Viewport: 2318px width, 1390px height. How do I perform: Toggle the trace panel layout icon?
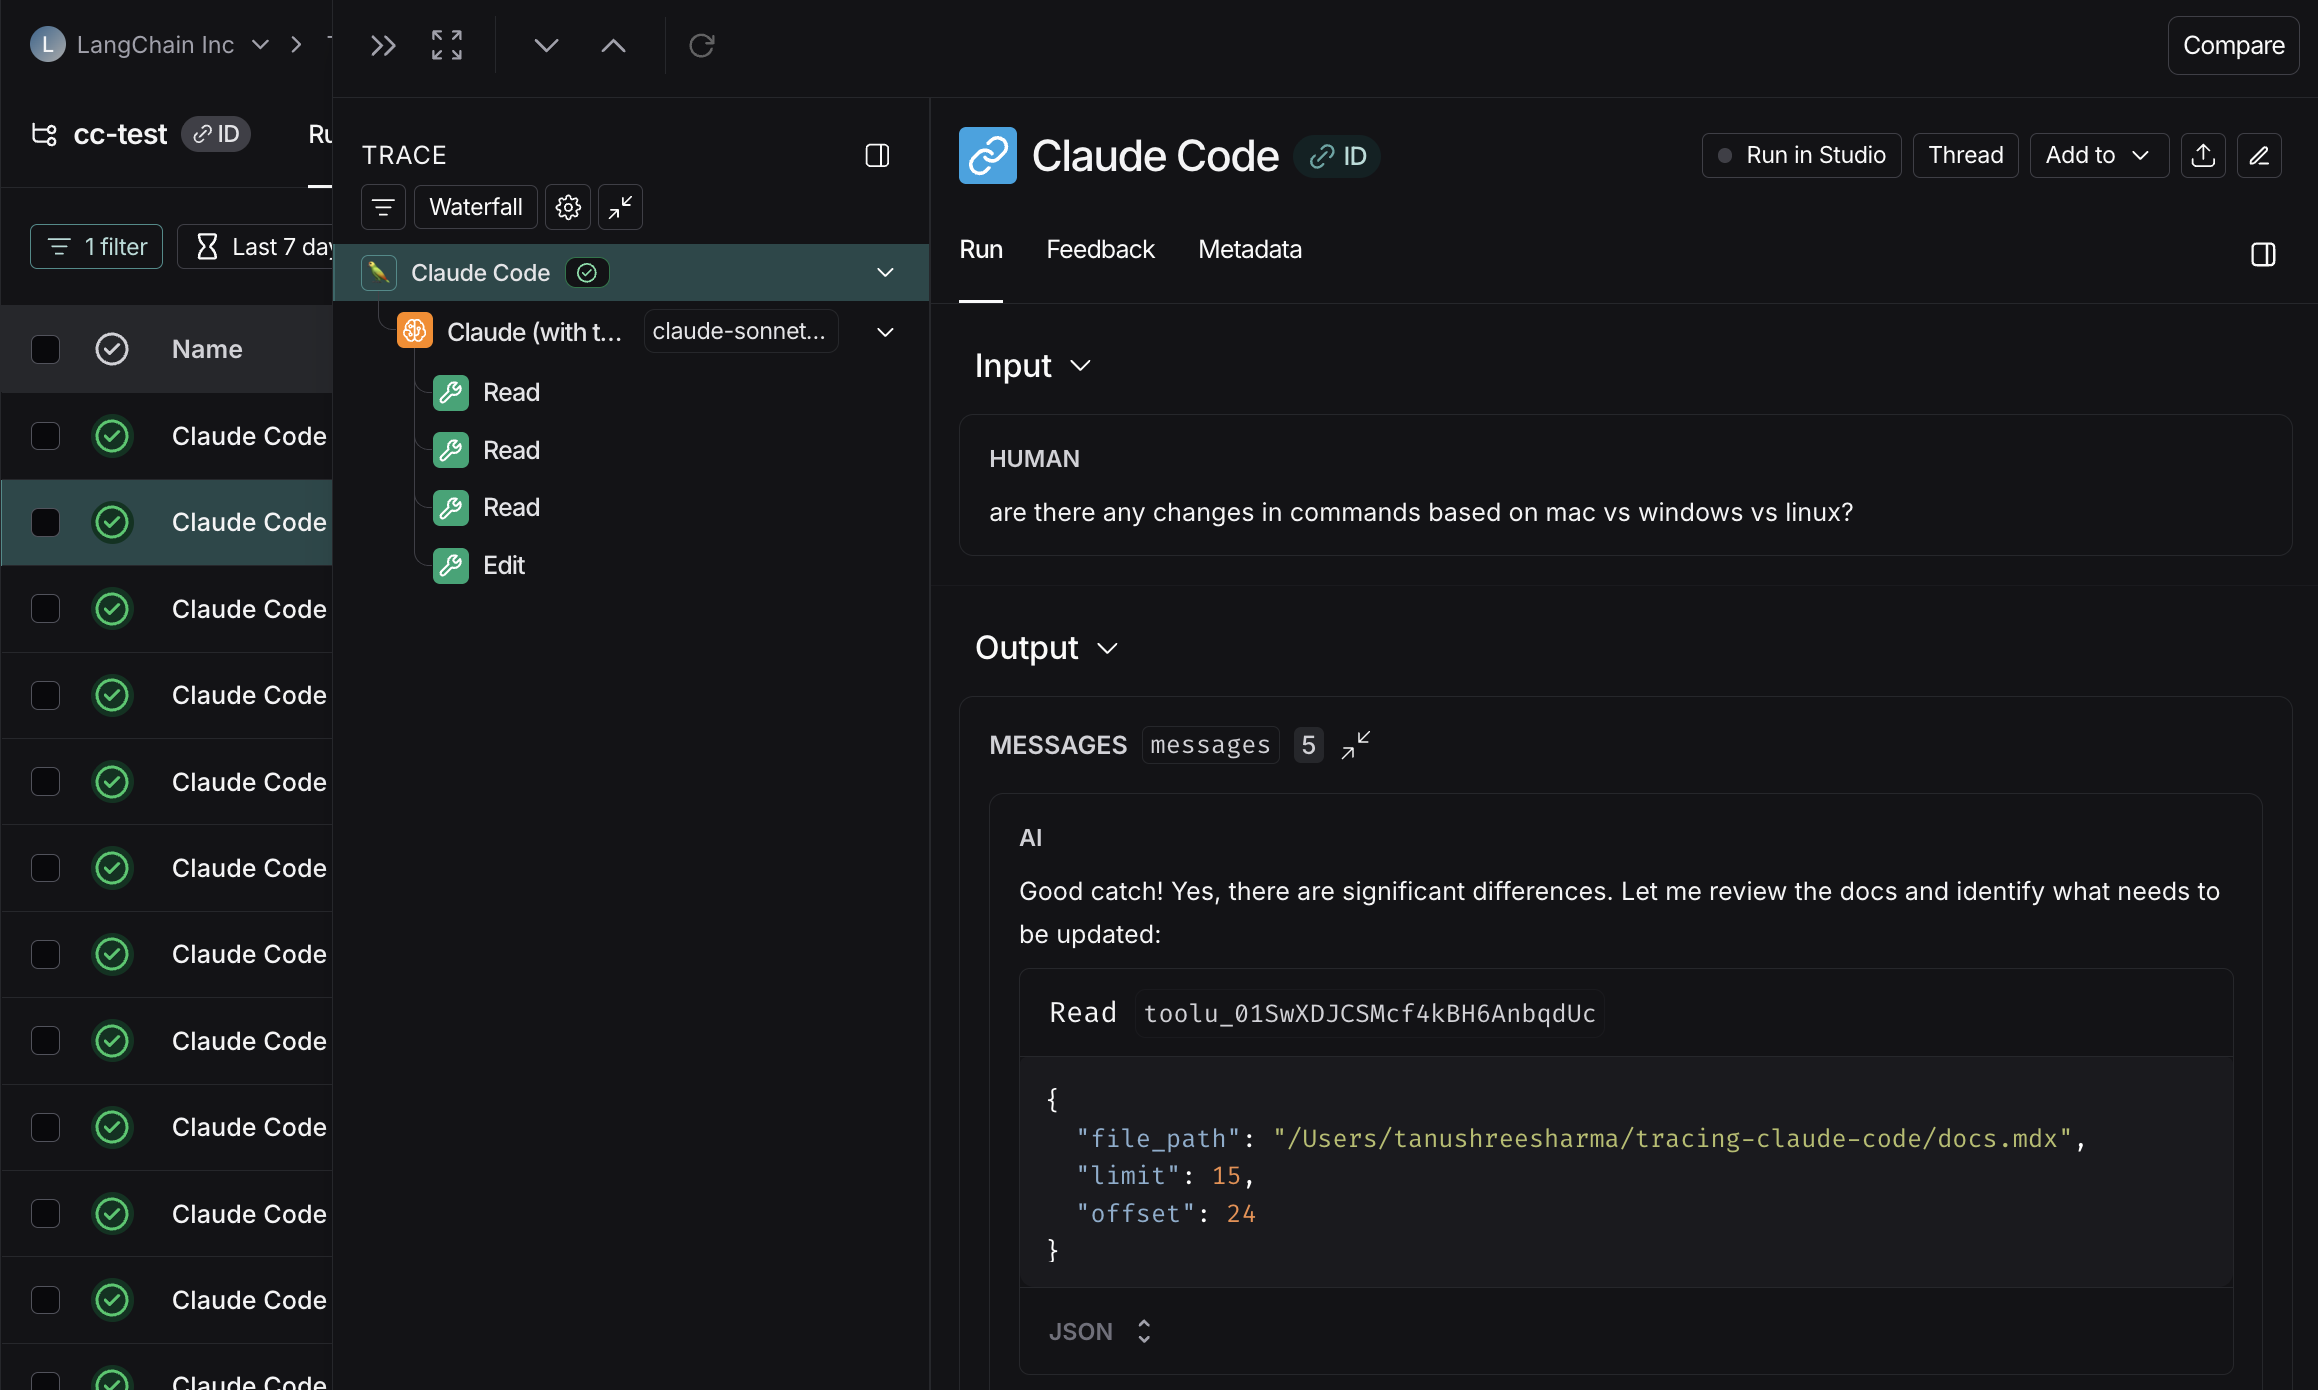pyautogui.click(x=877, y=155)
